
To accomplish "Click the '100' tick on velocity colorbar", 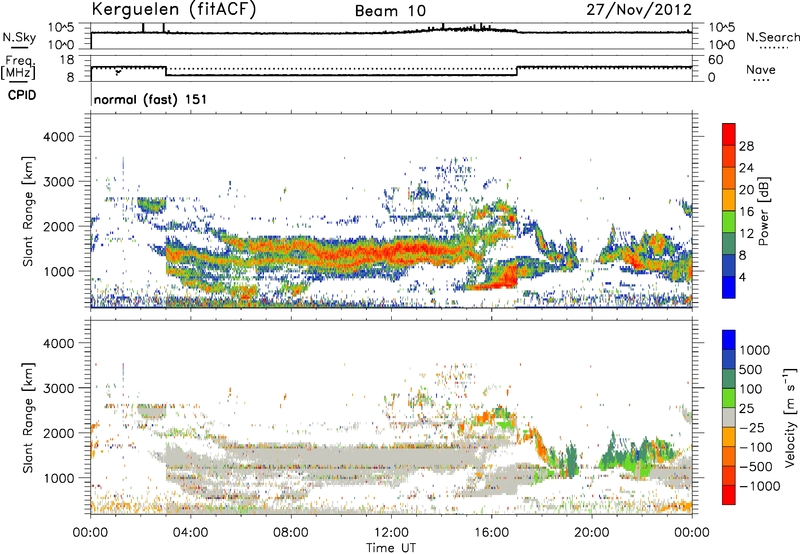I will click(751, 389).
